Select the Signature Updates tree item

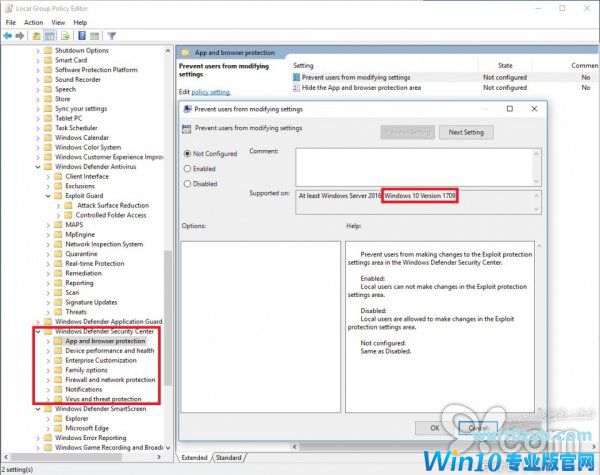(x=91, y=302)
